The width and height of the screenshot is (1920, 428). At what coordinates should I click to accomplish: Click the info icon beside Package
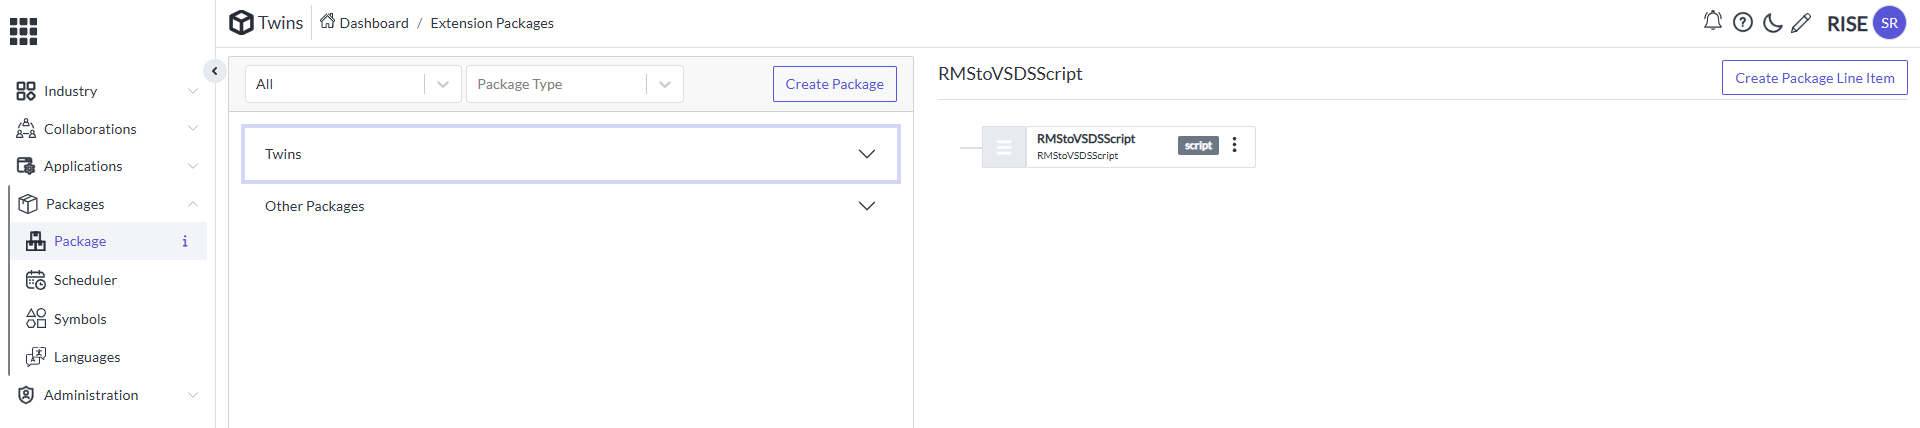pyautogui.click(x=185, y=241)
